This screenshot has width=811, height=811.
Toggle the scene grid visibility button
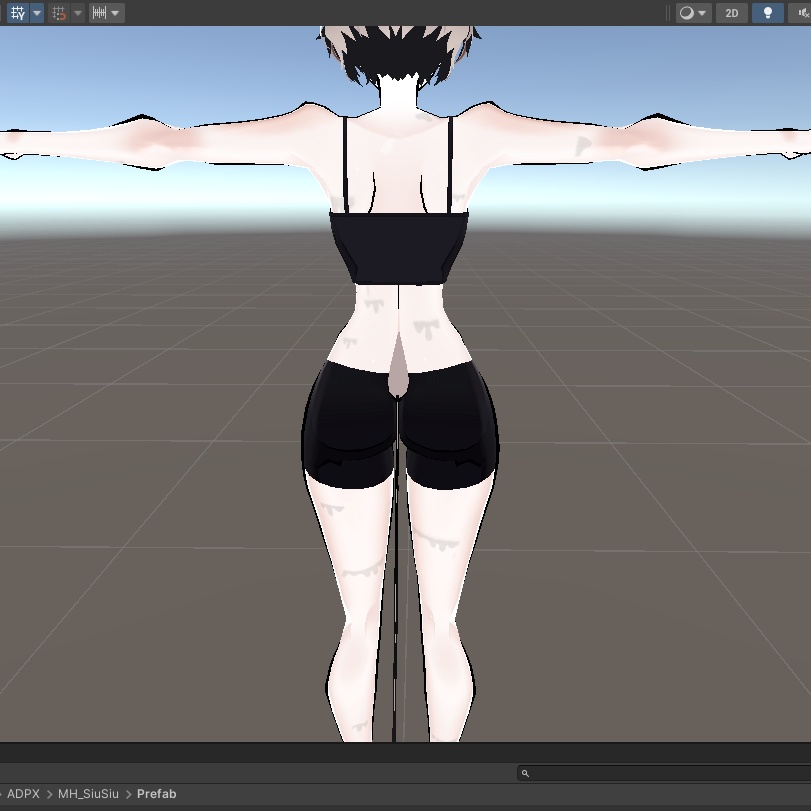point(18,13)
